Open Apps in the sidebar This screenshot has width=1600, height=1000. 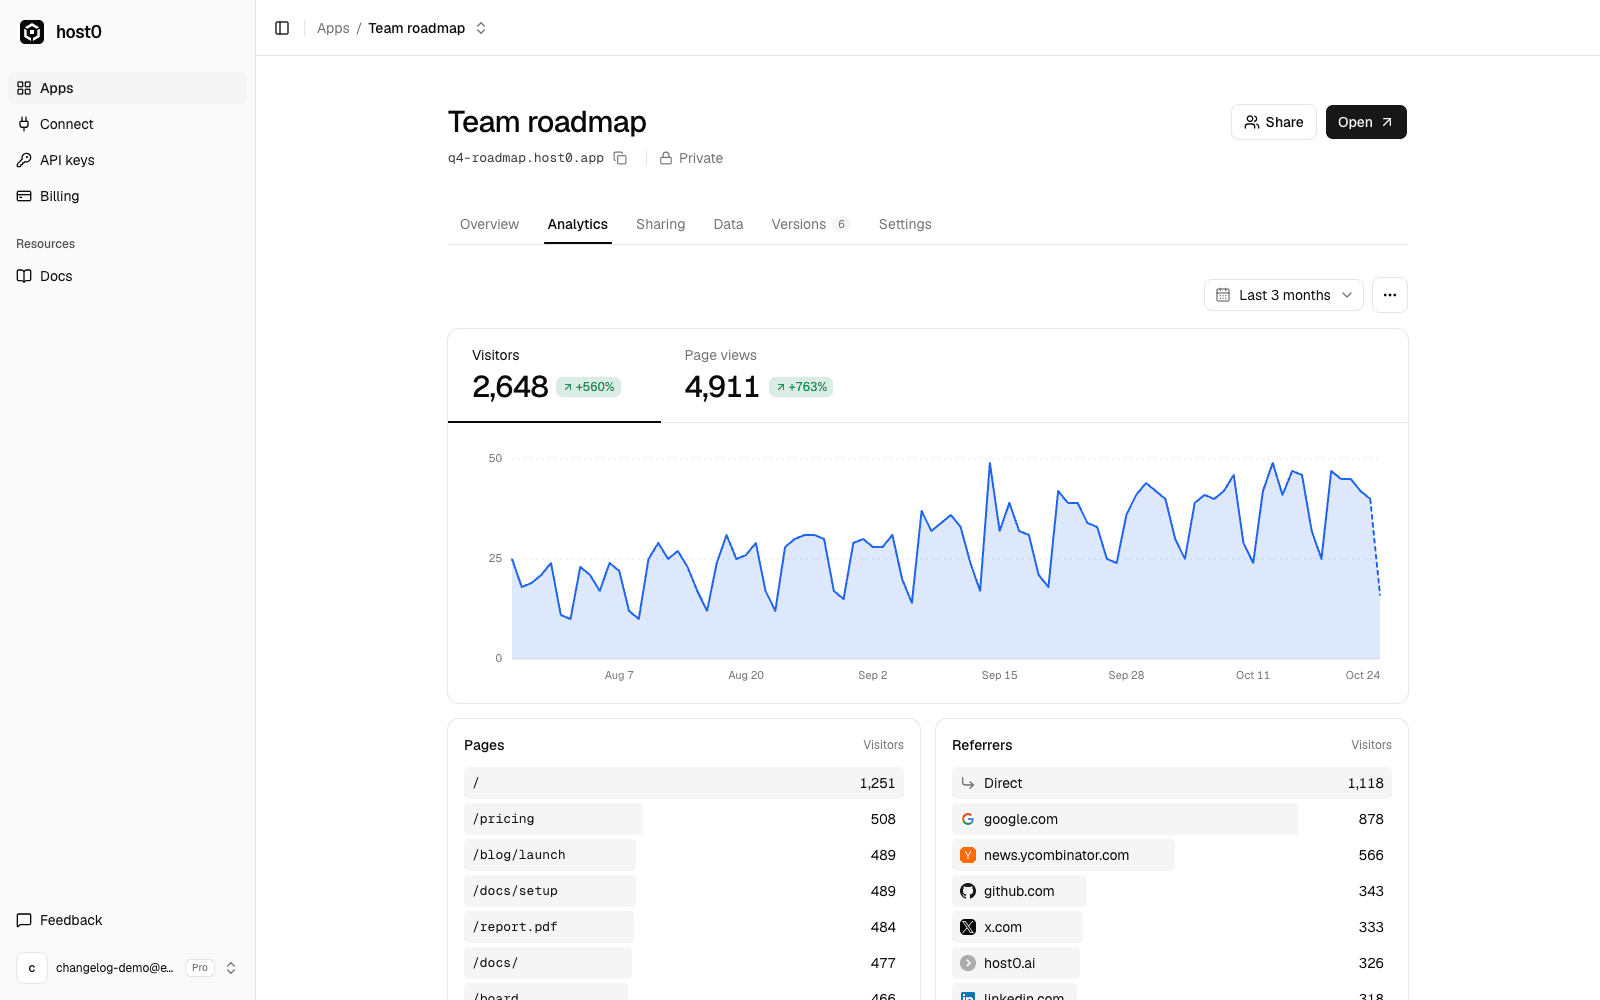coord(128,88)
